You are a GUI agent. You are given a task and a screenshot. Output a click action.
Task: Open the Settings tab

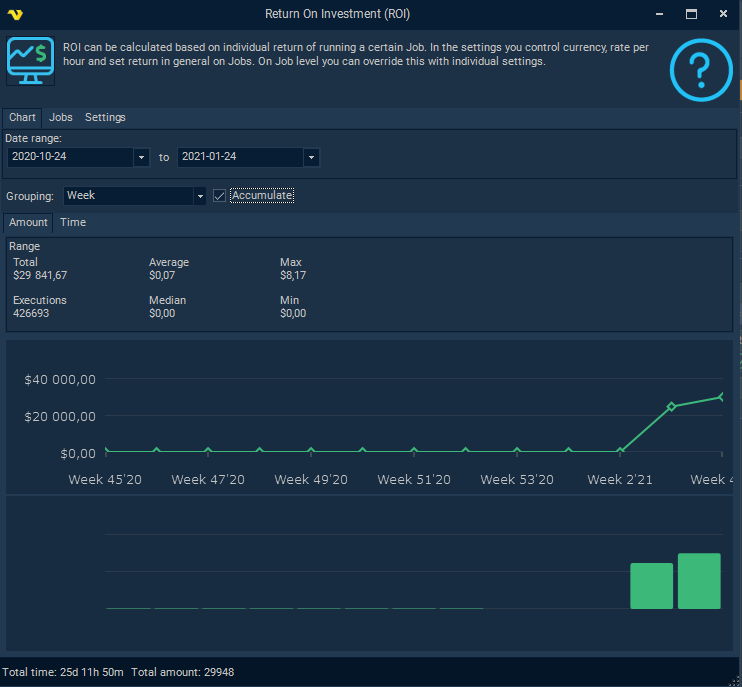click(105, 118)
